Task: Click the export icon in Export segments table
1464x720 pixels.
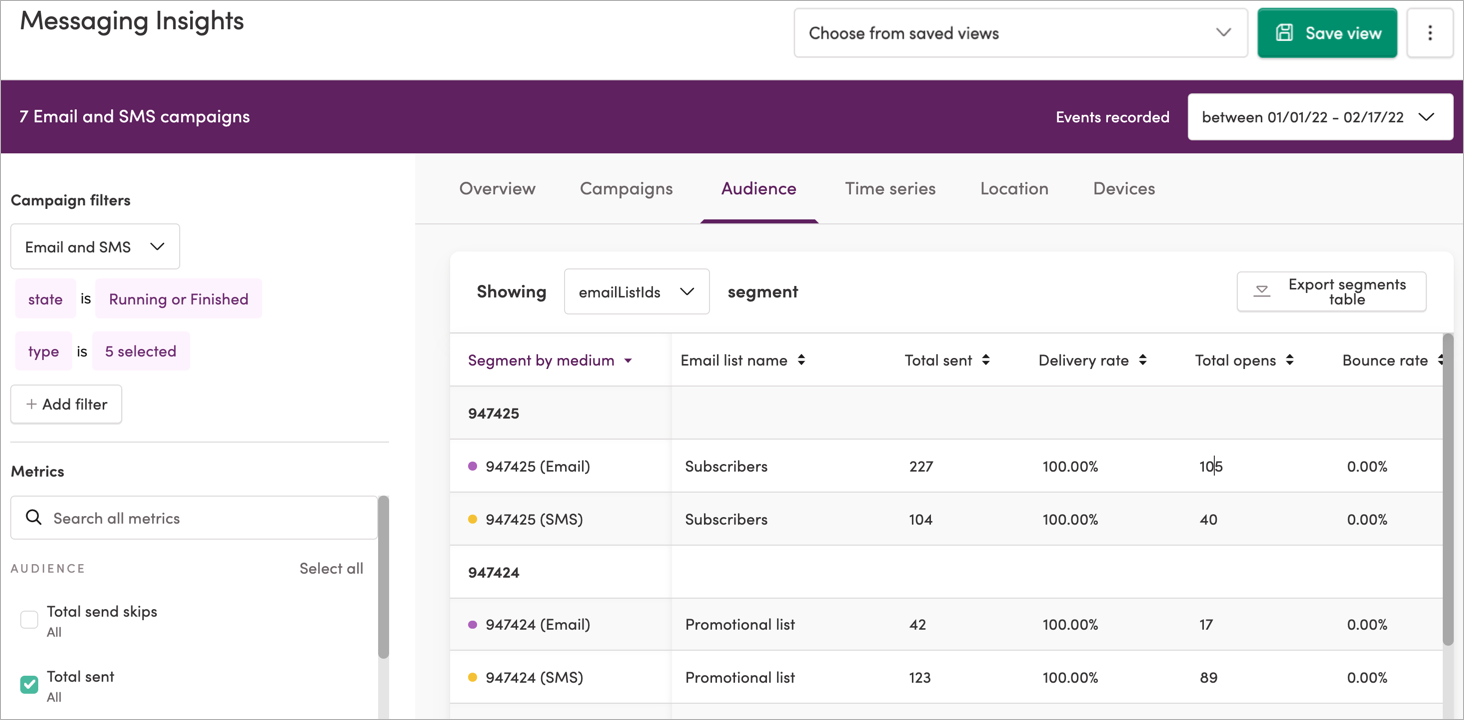Action: tap(1262, 291)
